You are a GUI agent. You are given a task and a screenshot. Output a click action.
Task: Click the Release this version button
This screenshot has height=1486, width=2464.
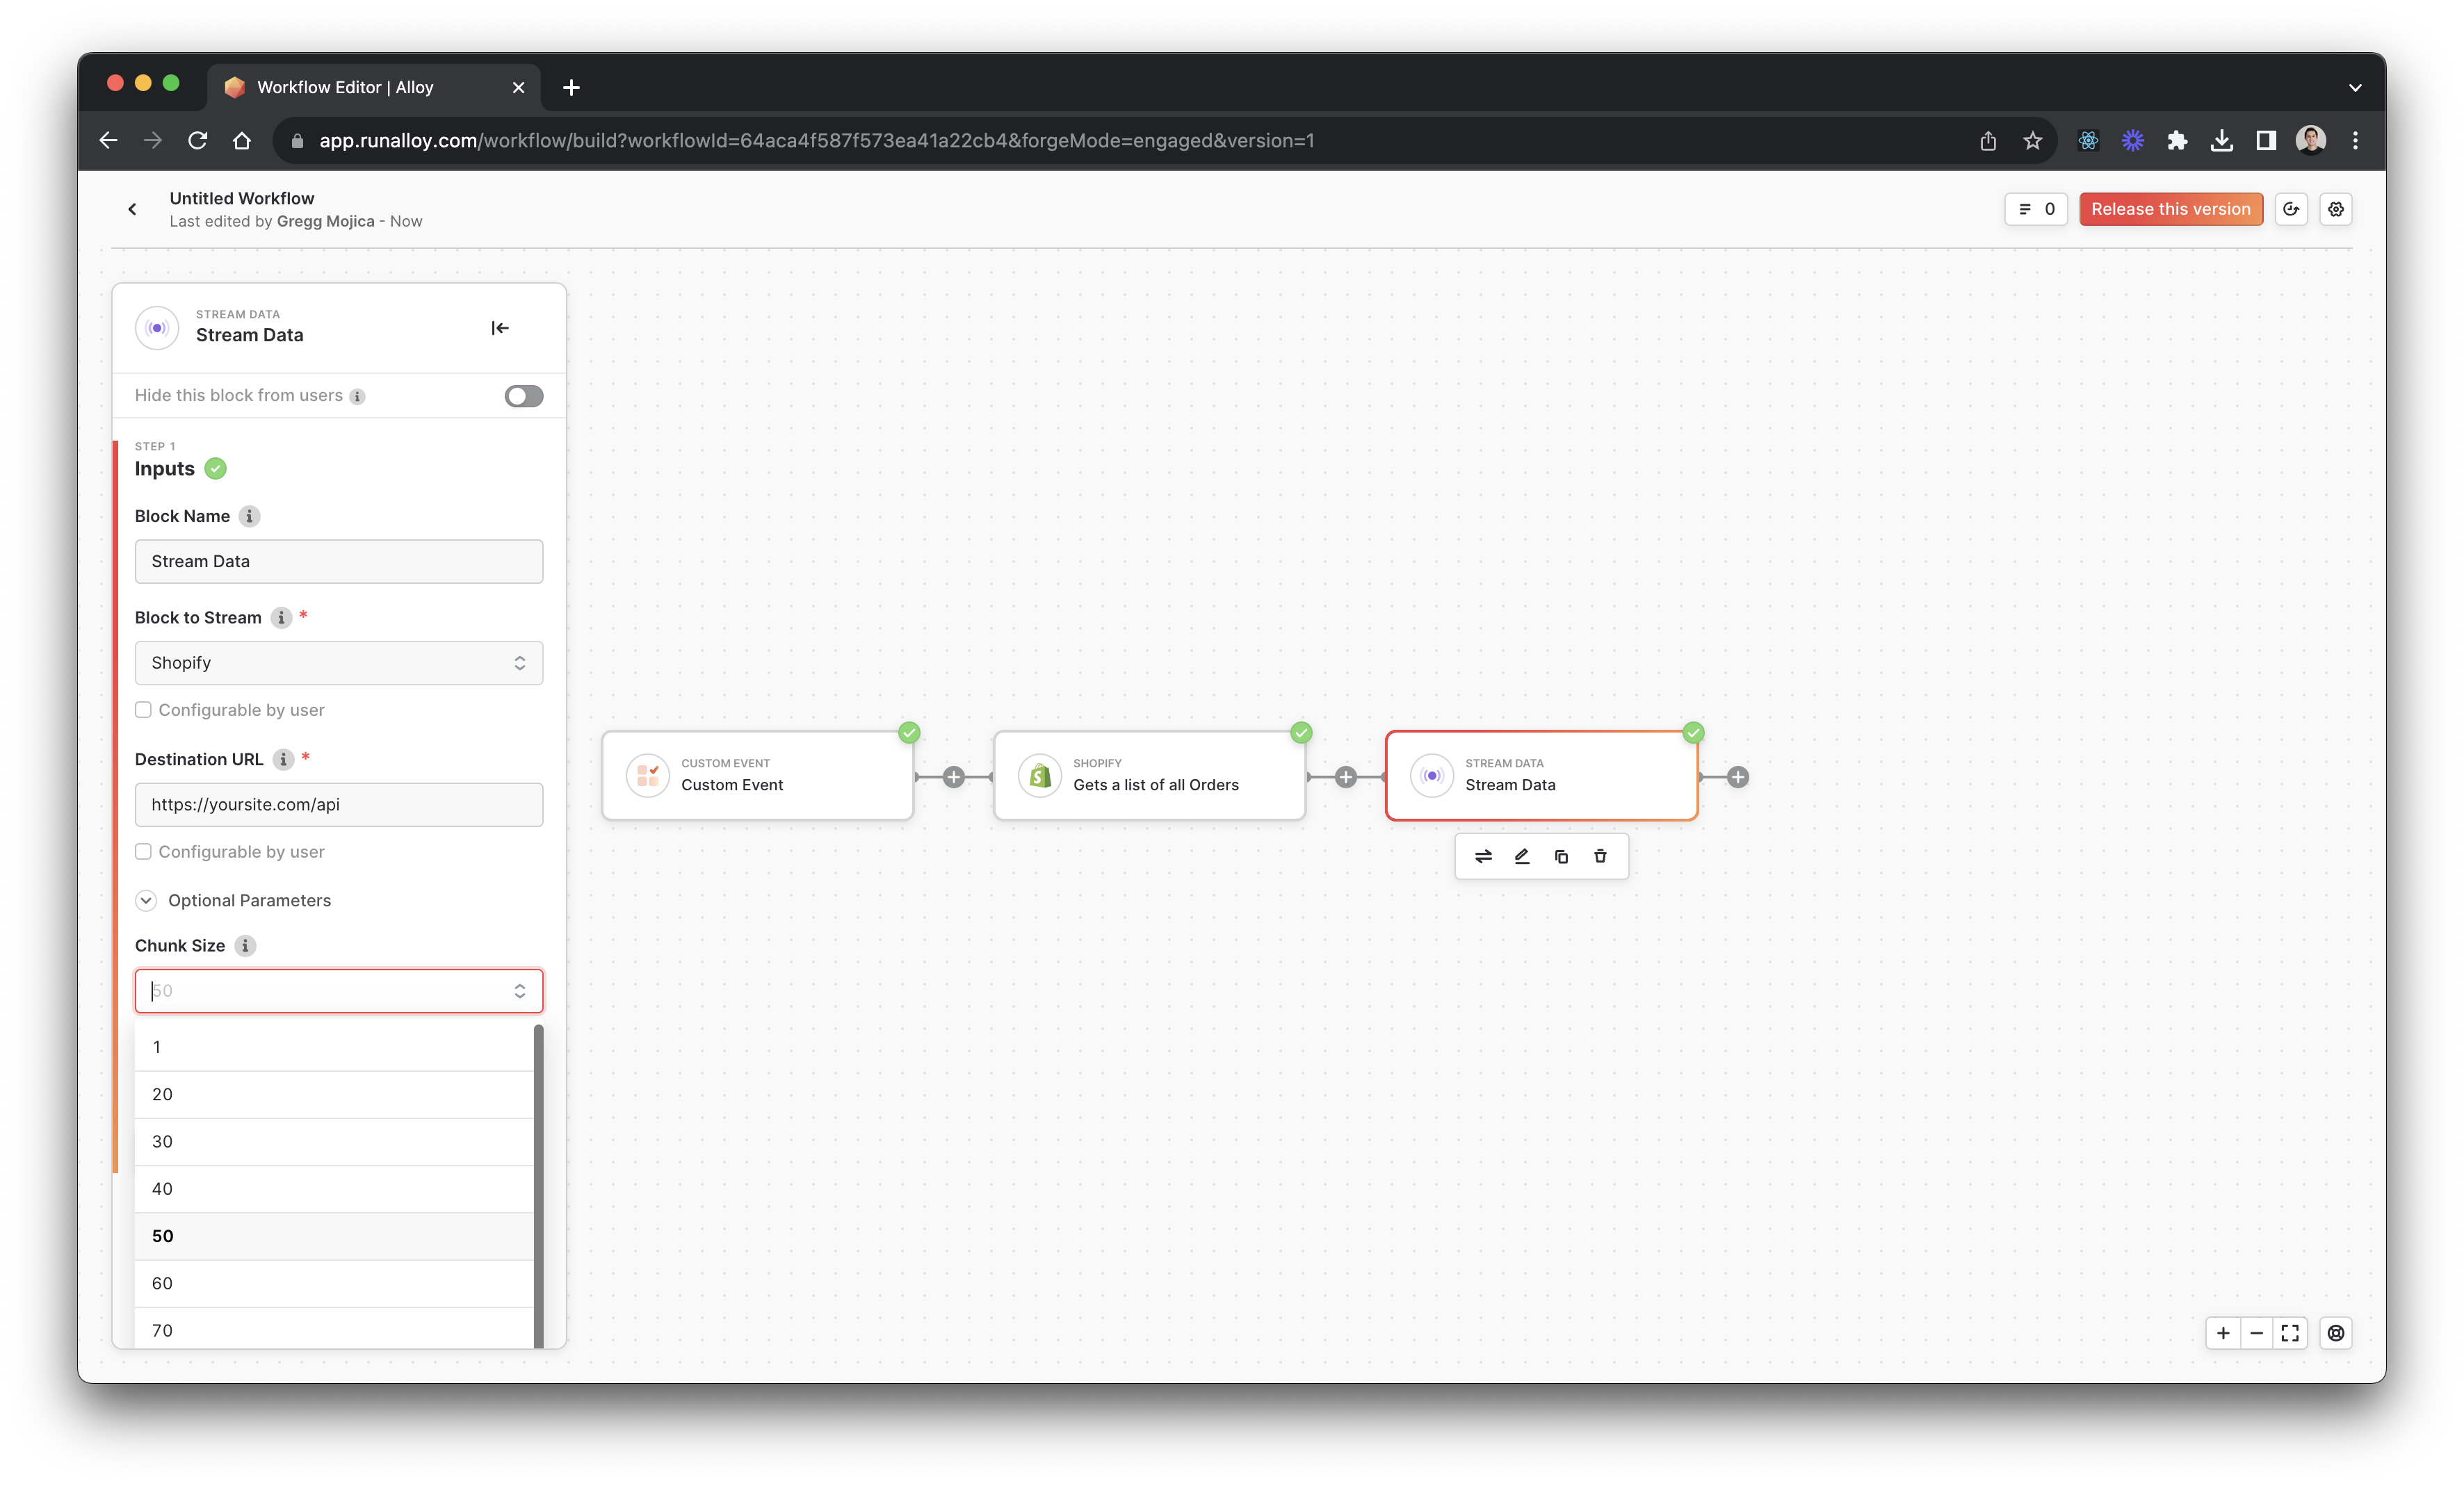[2170, 209]
